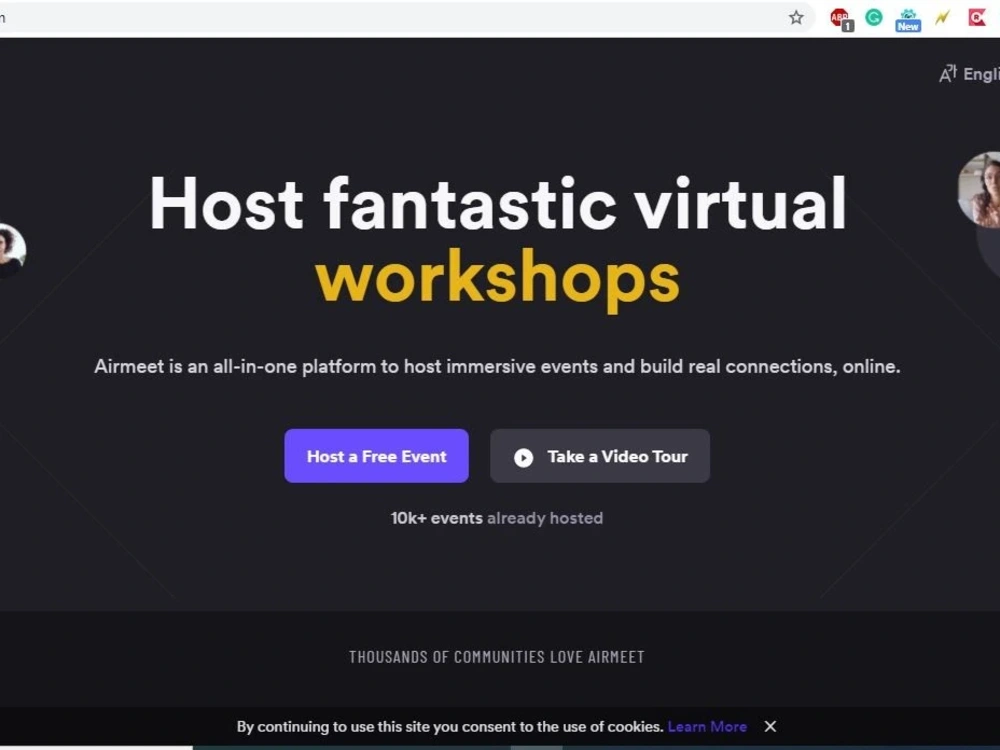
Task: Open the gear extension marked New
Action: [x=908, y=20]
